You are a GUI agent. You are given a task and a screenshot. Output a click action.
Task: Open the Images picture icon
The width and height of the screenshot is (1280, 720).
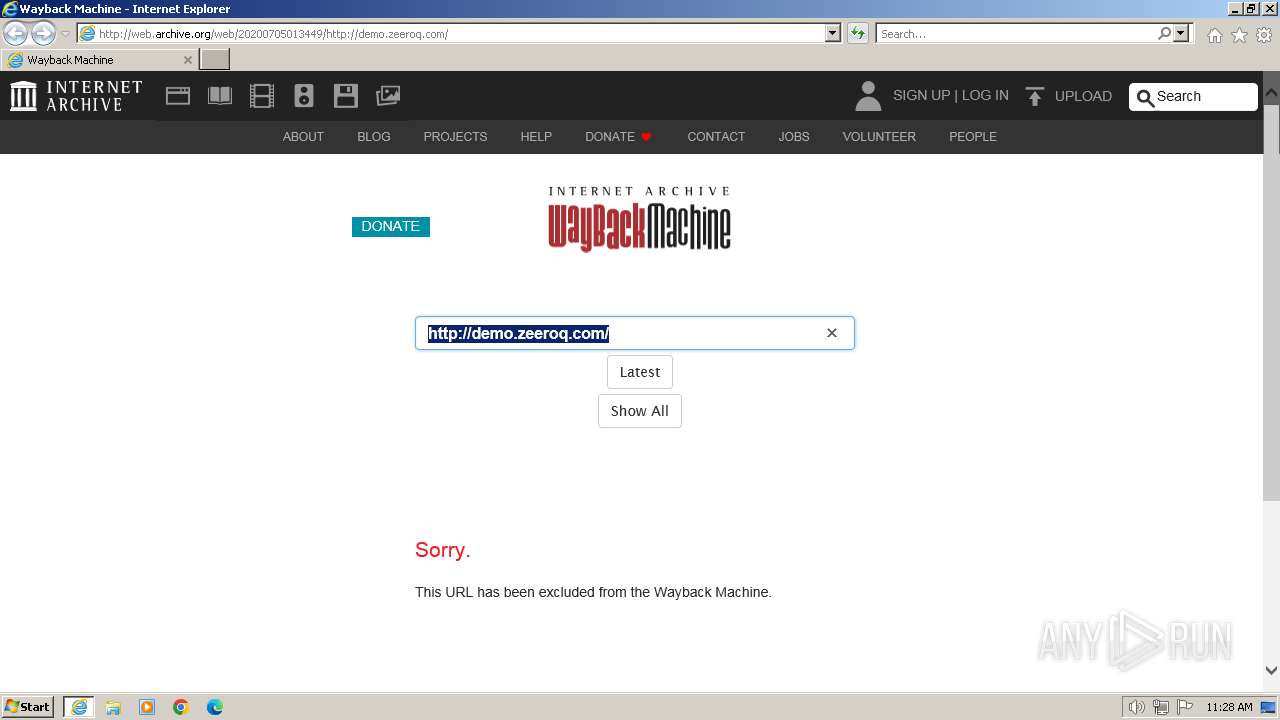tap(388, 96)
